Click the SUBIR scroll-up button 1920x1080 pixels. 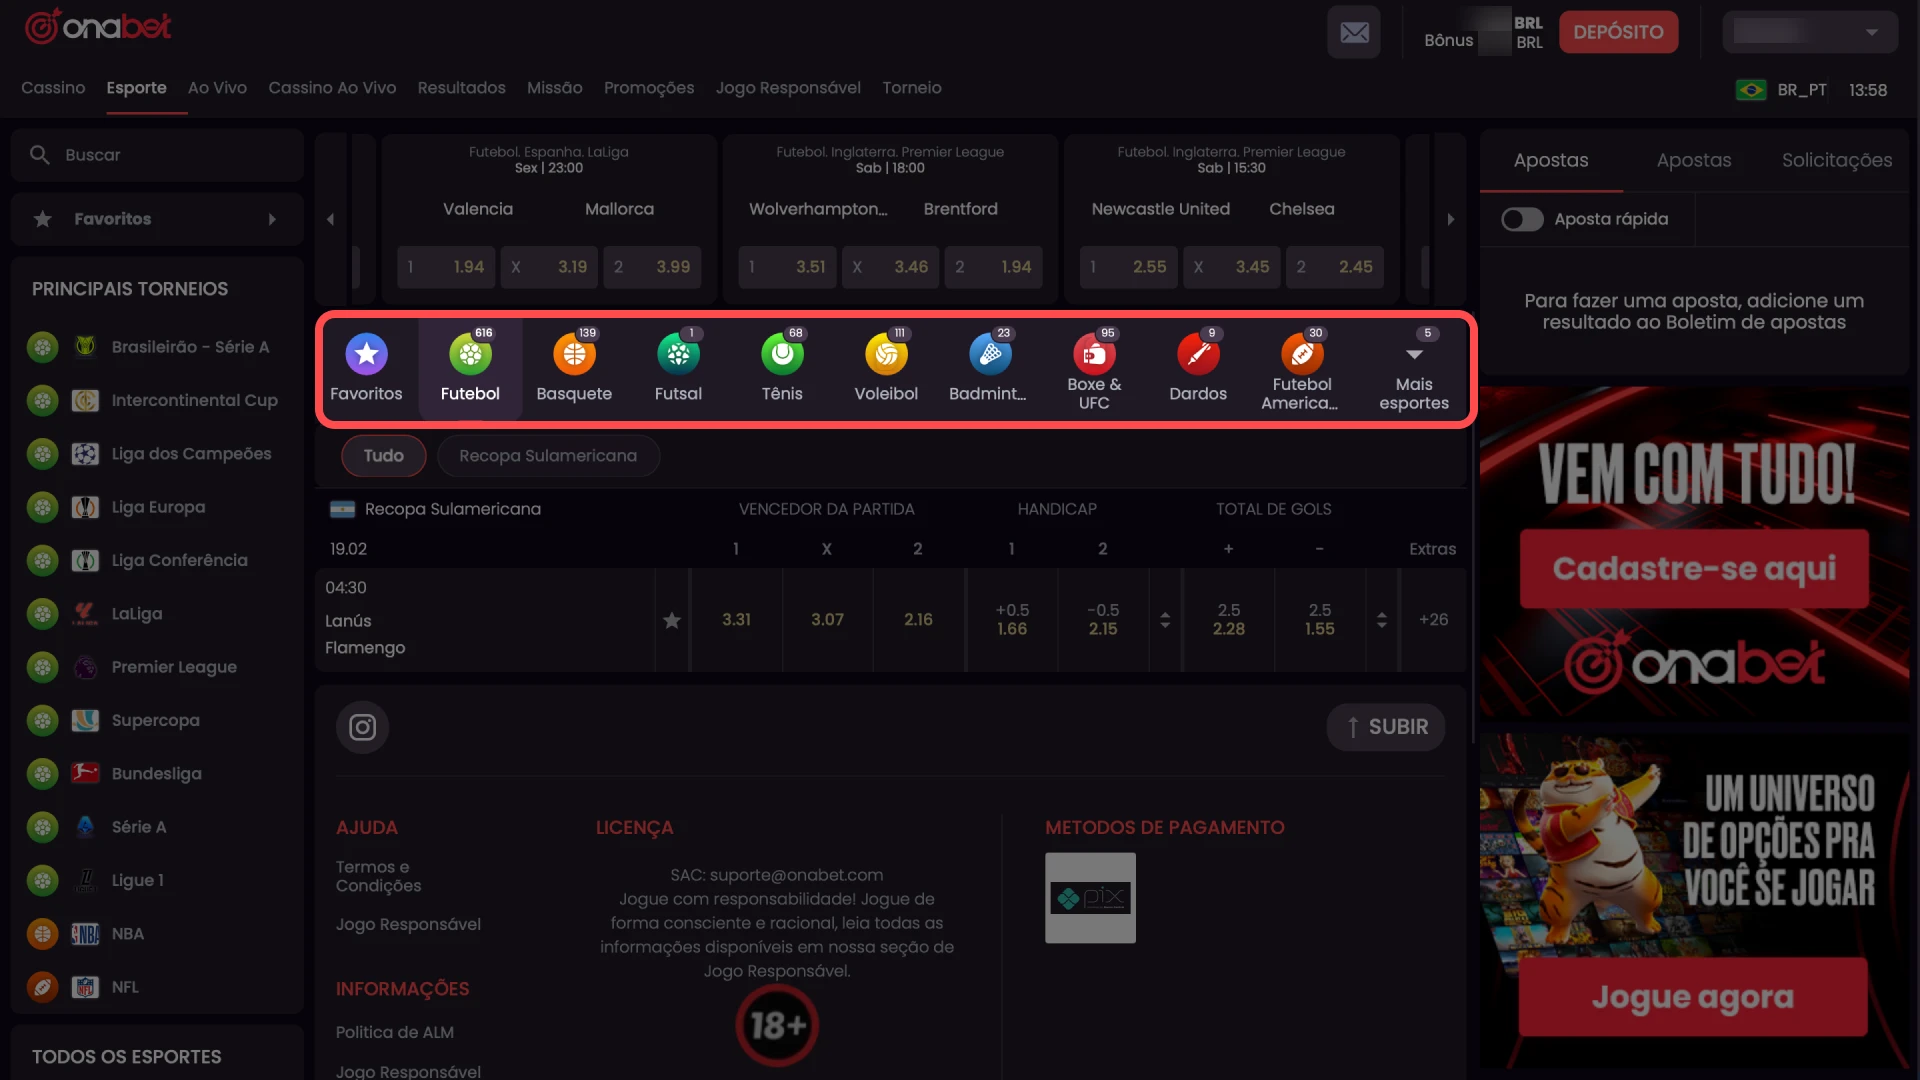point(1386,727)
